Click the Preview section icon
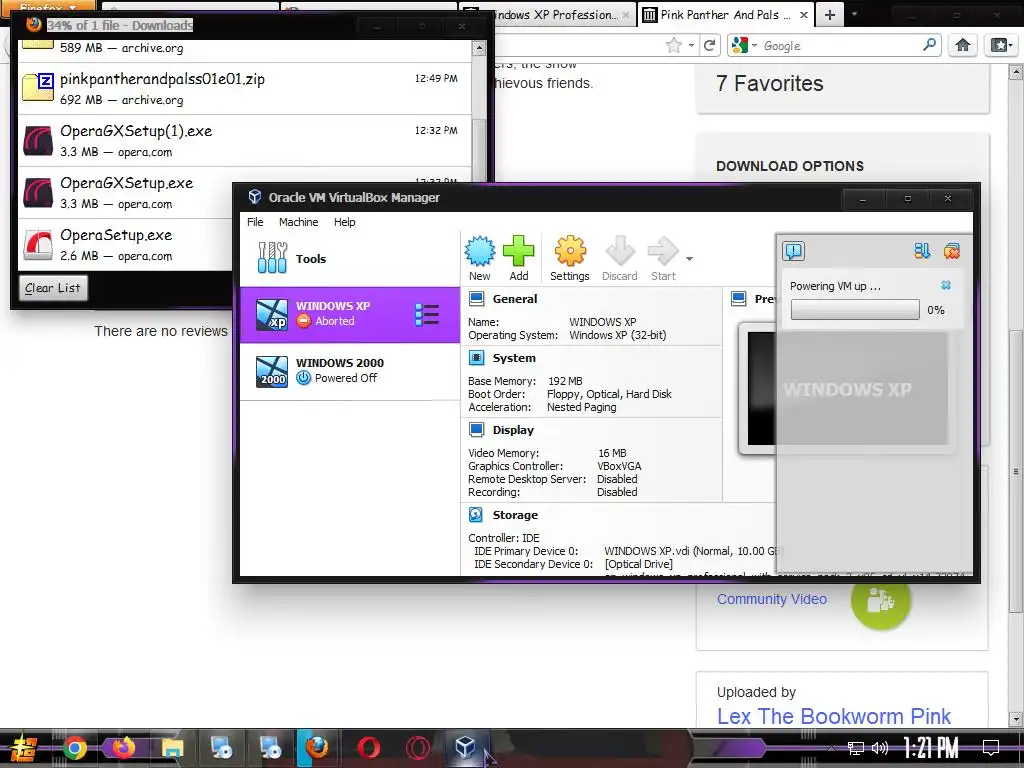 coord(739,299)
